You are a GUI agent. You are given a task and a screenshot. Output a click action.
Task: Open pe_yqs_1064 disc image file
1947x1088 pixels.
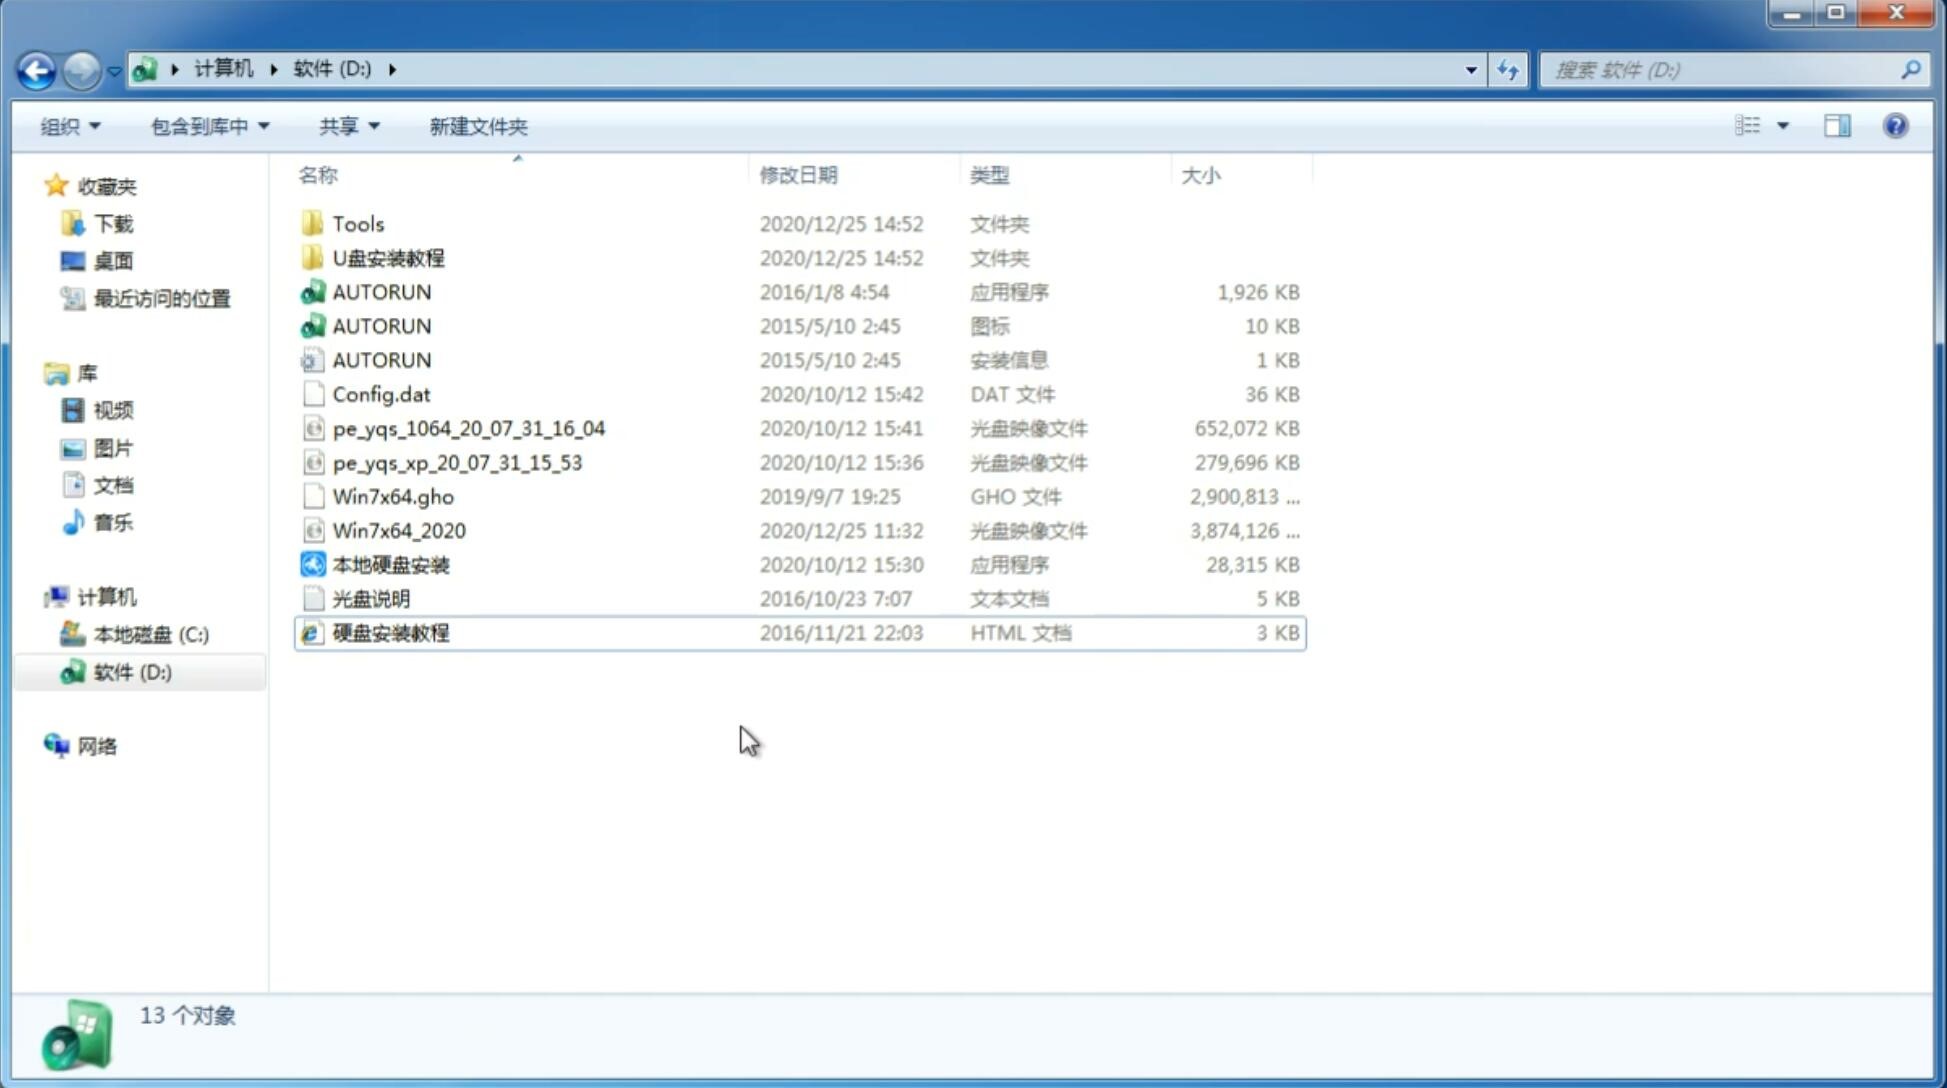coord(468,428)
